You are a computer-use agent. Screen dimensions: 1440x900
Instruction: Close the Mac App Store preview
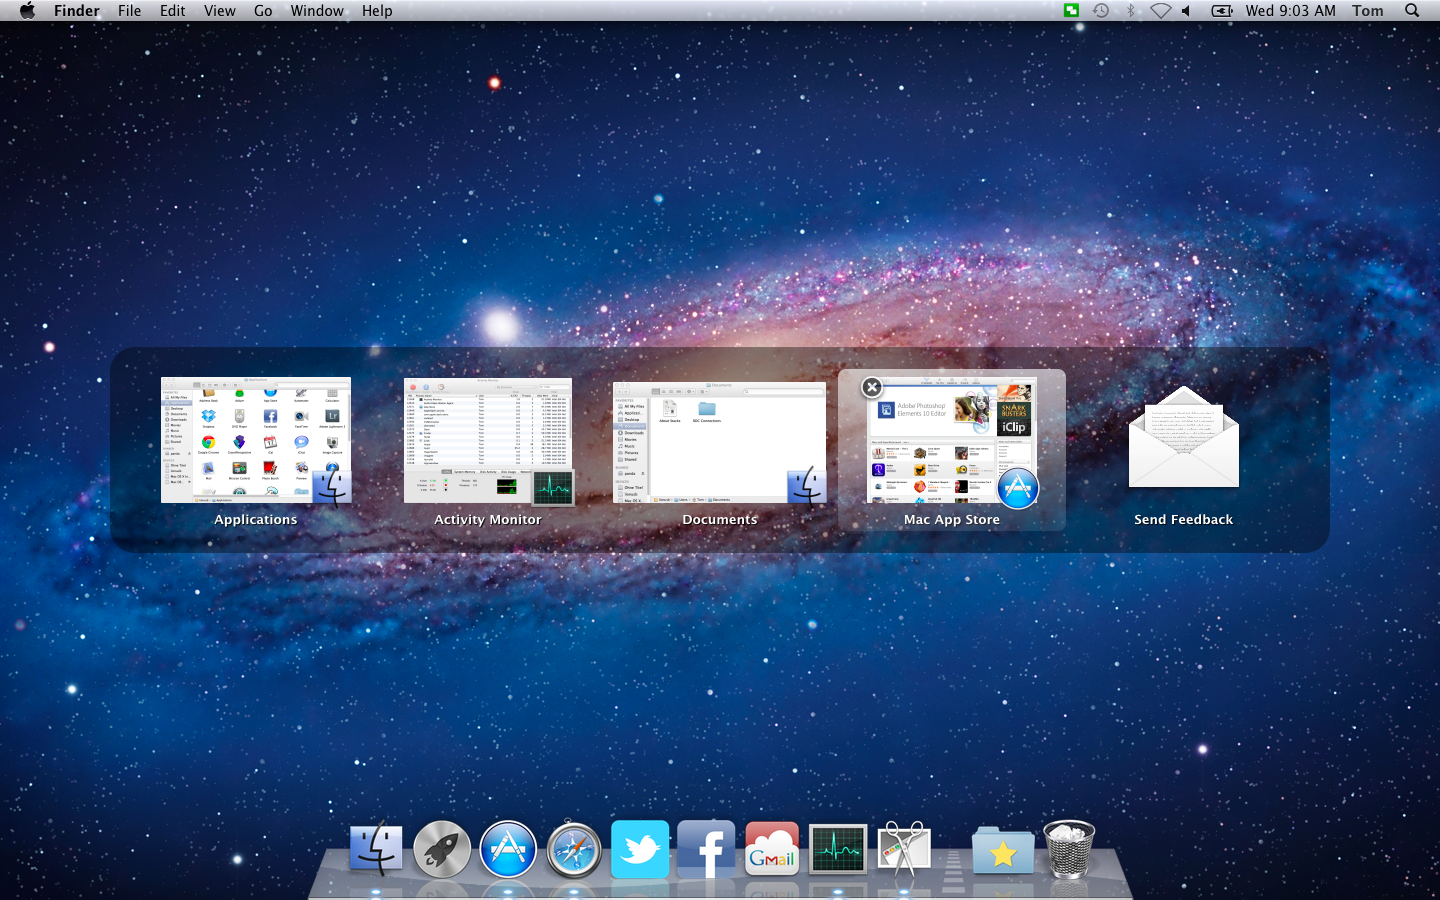pyautogui.click(x=872, y=387)
